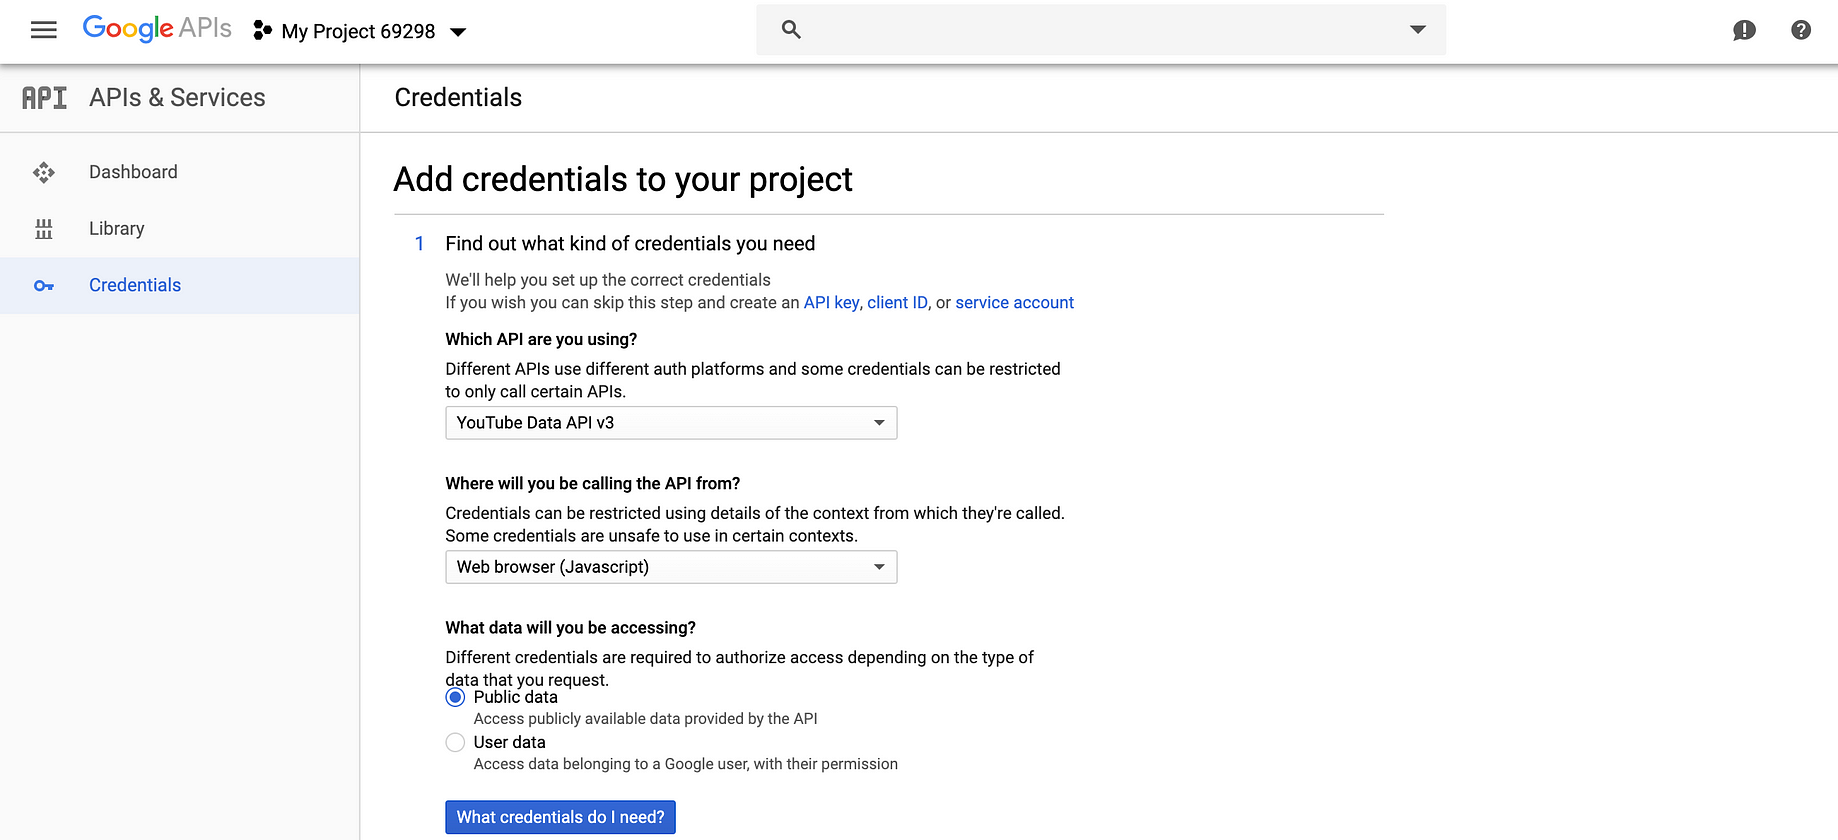This screenshot has height=840, width=1838.
Task: Click 'Access data belonging to a Google user' text
Action: (685, 764)
